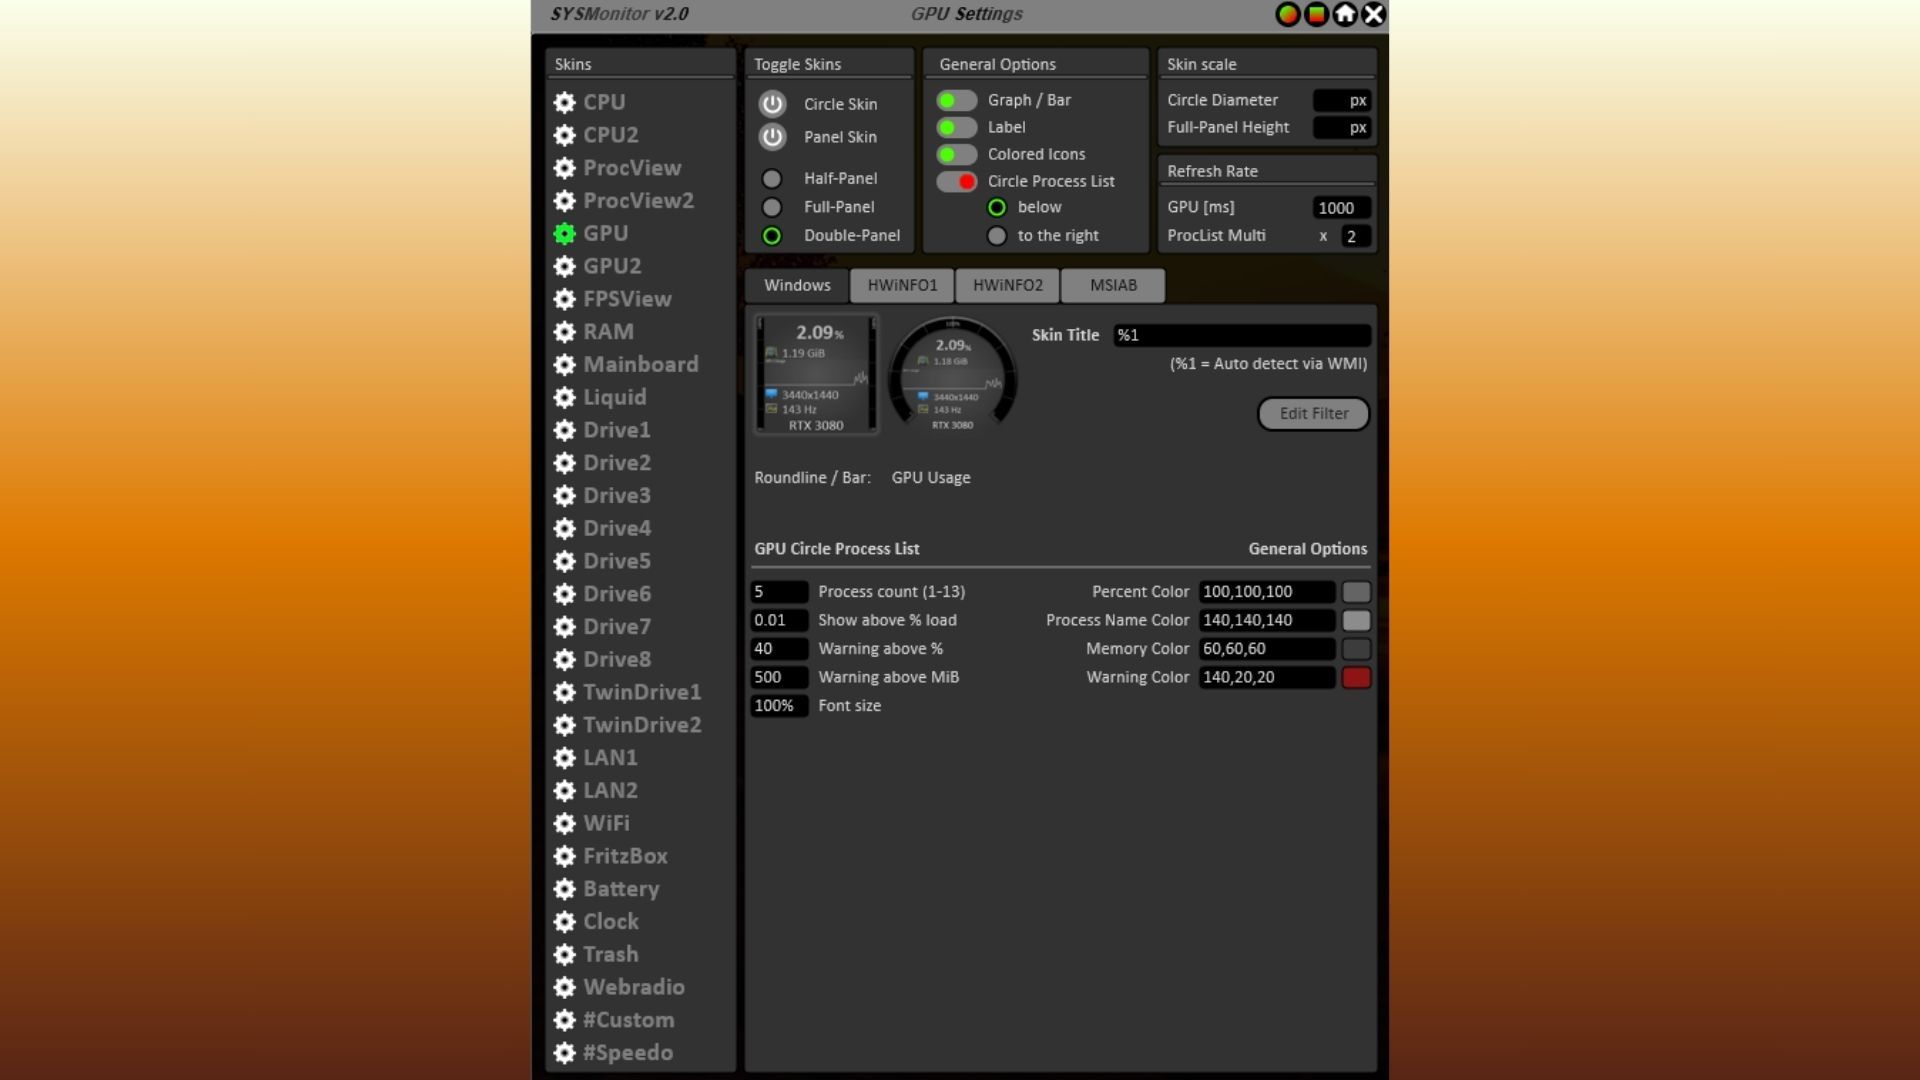
Task: Click the Warning above MiB field
Action: coord(779,677)
